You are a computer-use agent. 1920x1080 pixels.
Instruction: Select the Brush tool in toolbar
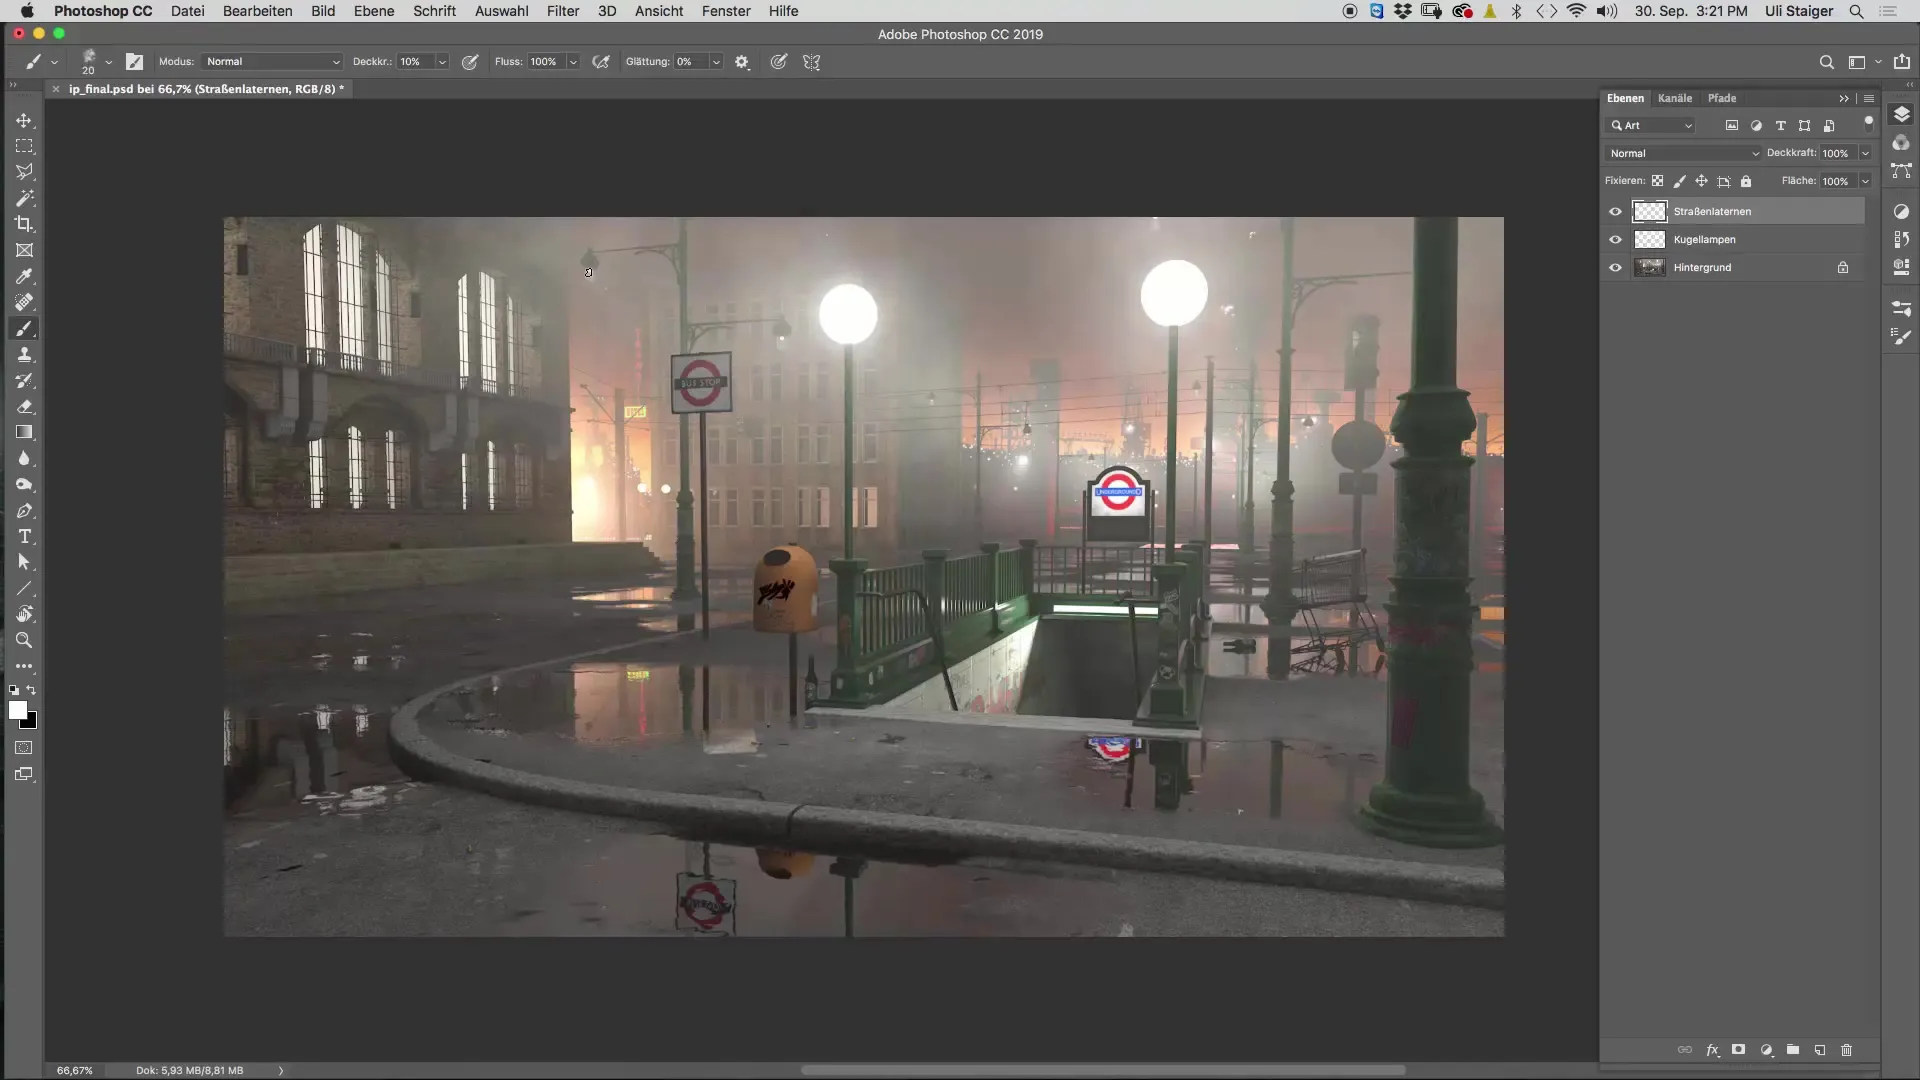point(24,328)
